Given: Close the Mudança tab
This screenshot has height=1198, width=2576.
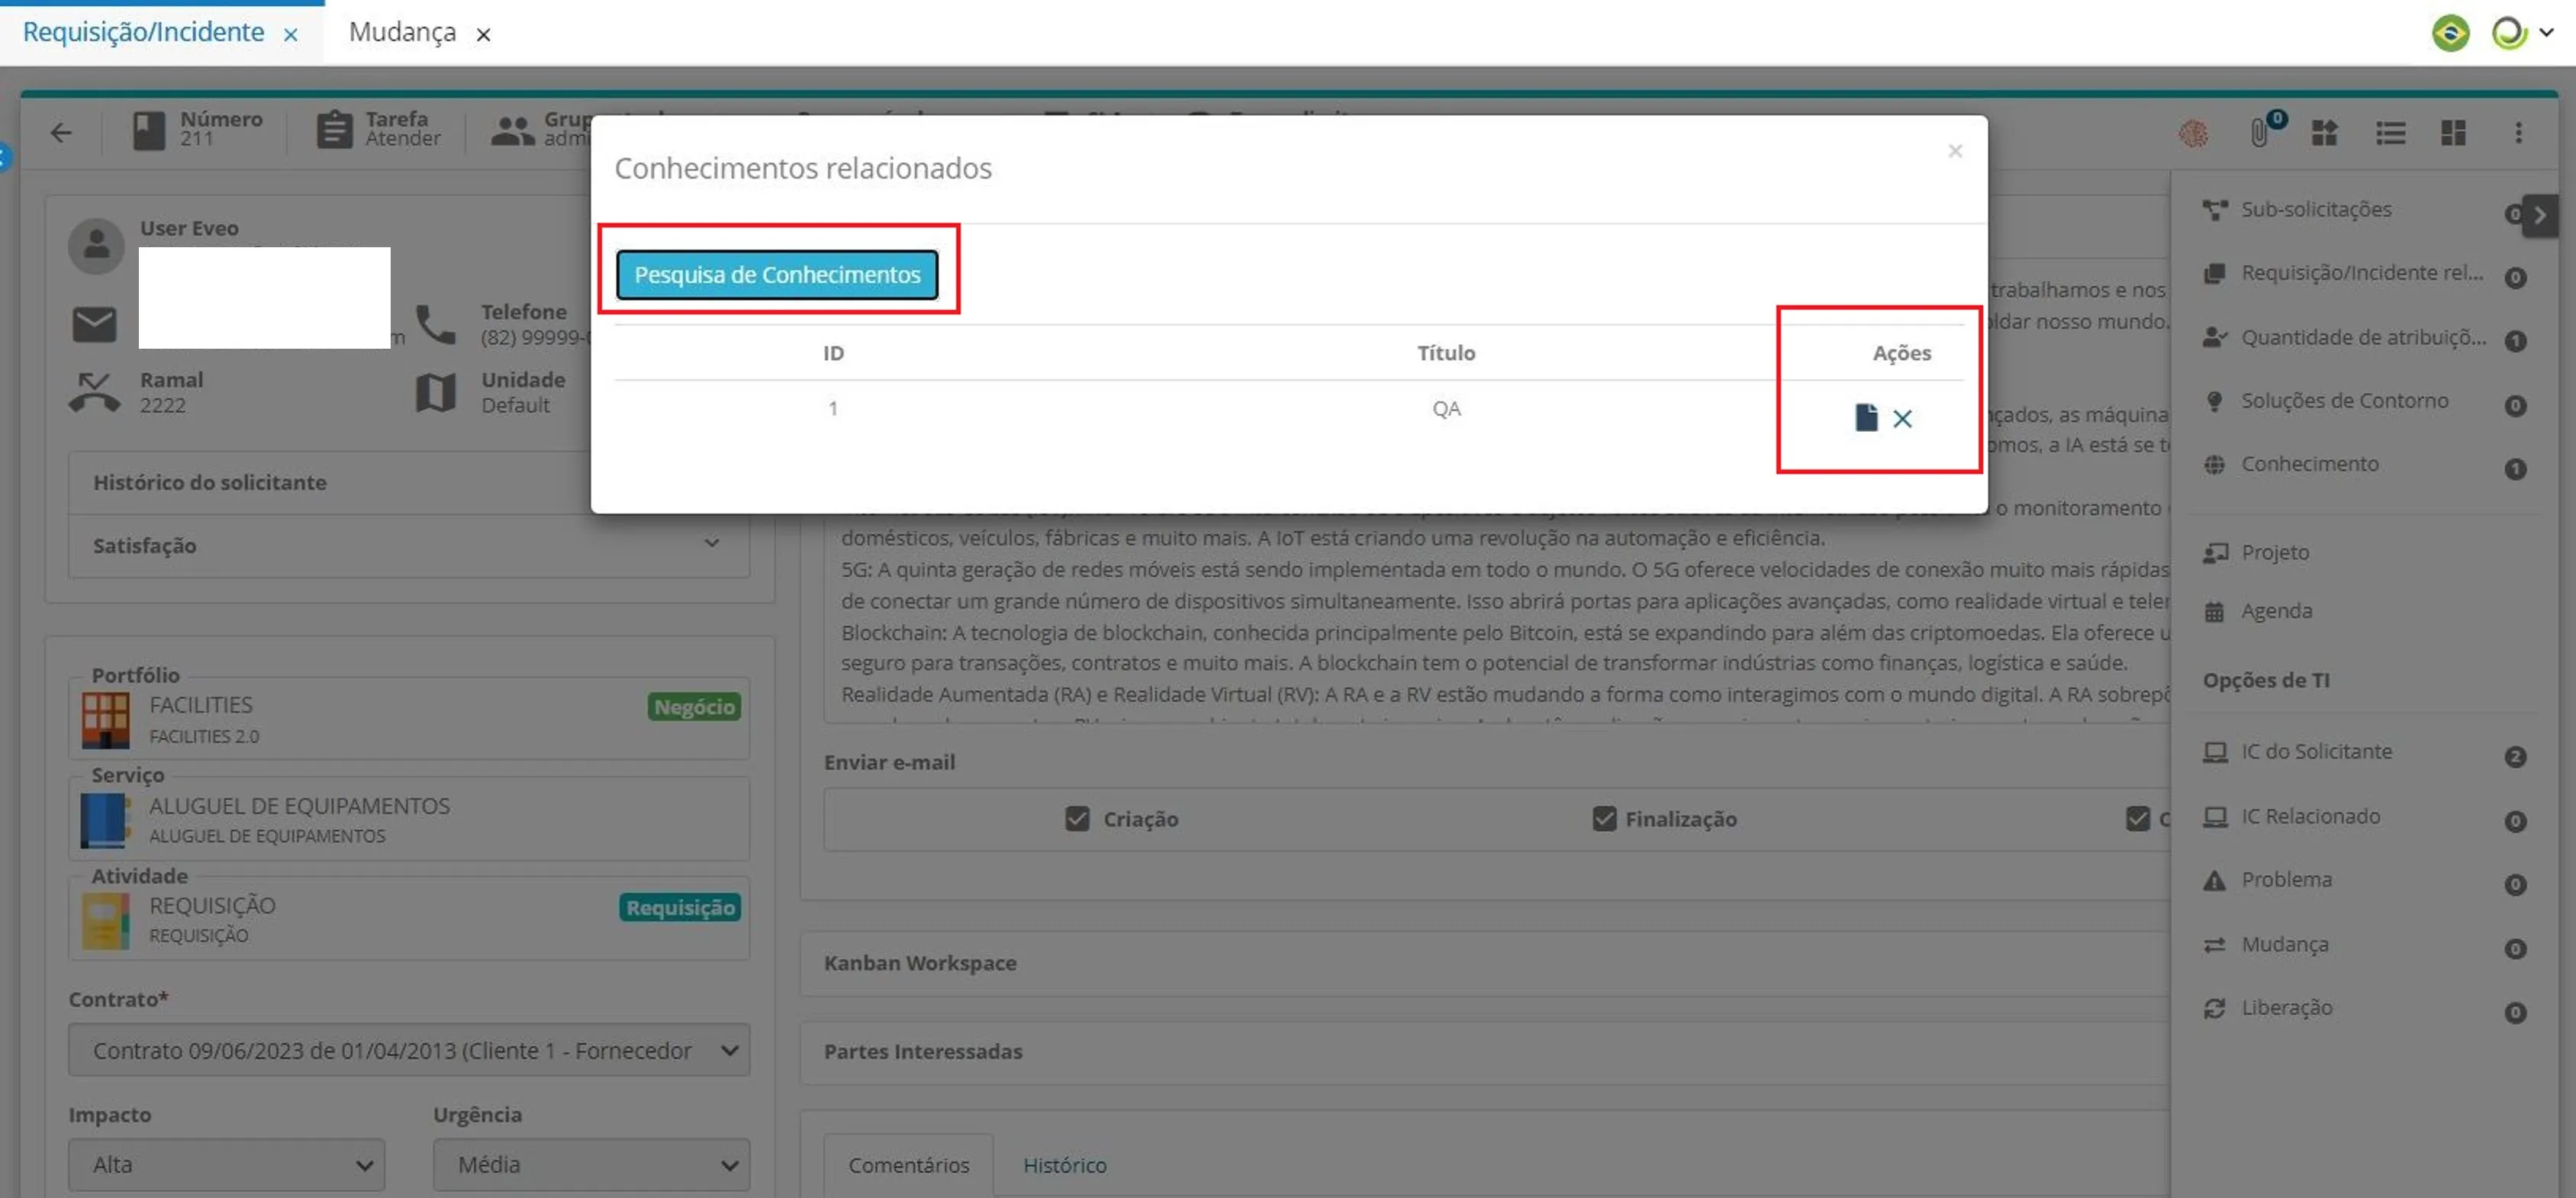Looking at the screenshot, I should tap(483, 35).
